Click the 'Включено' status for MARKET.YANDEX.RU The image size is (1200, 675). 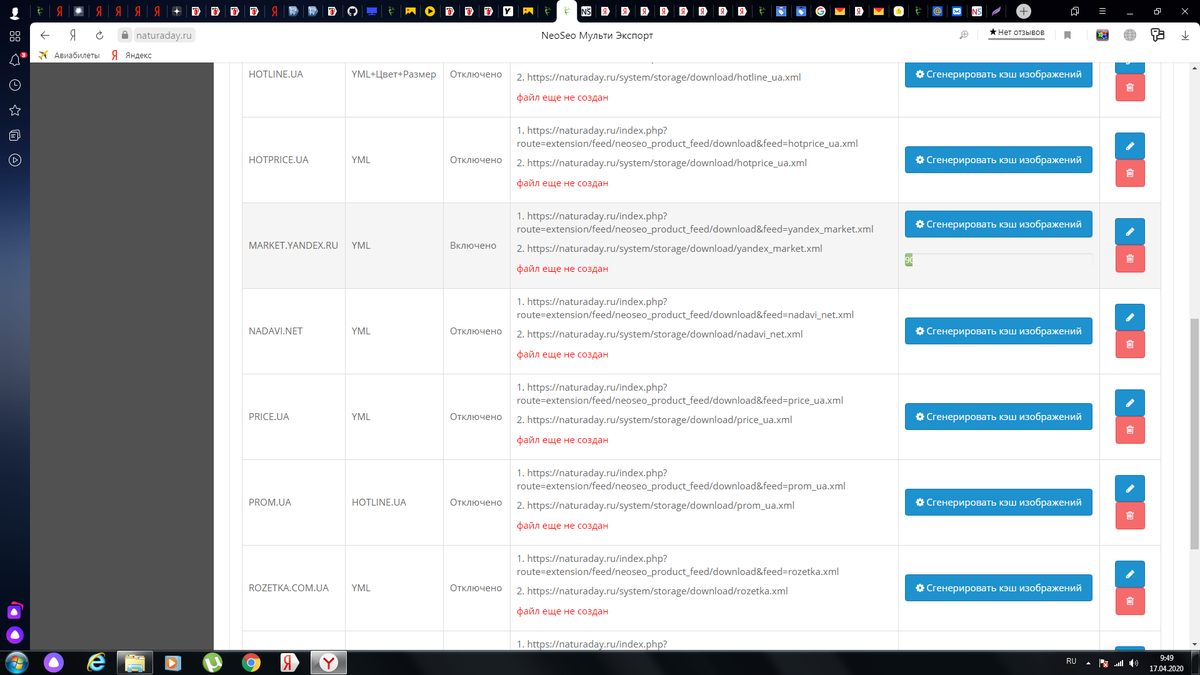473,245
